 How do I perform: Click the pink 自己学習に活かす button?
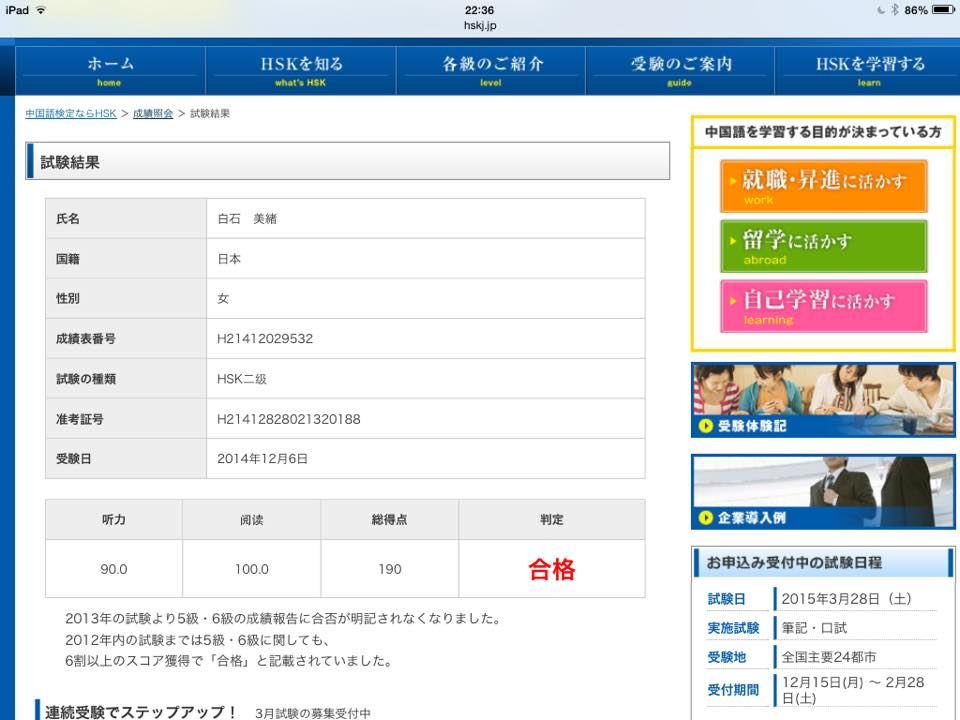823,306
